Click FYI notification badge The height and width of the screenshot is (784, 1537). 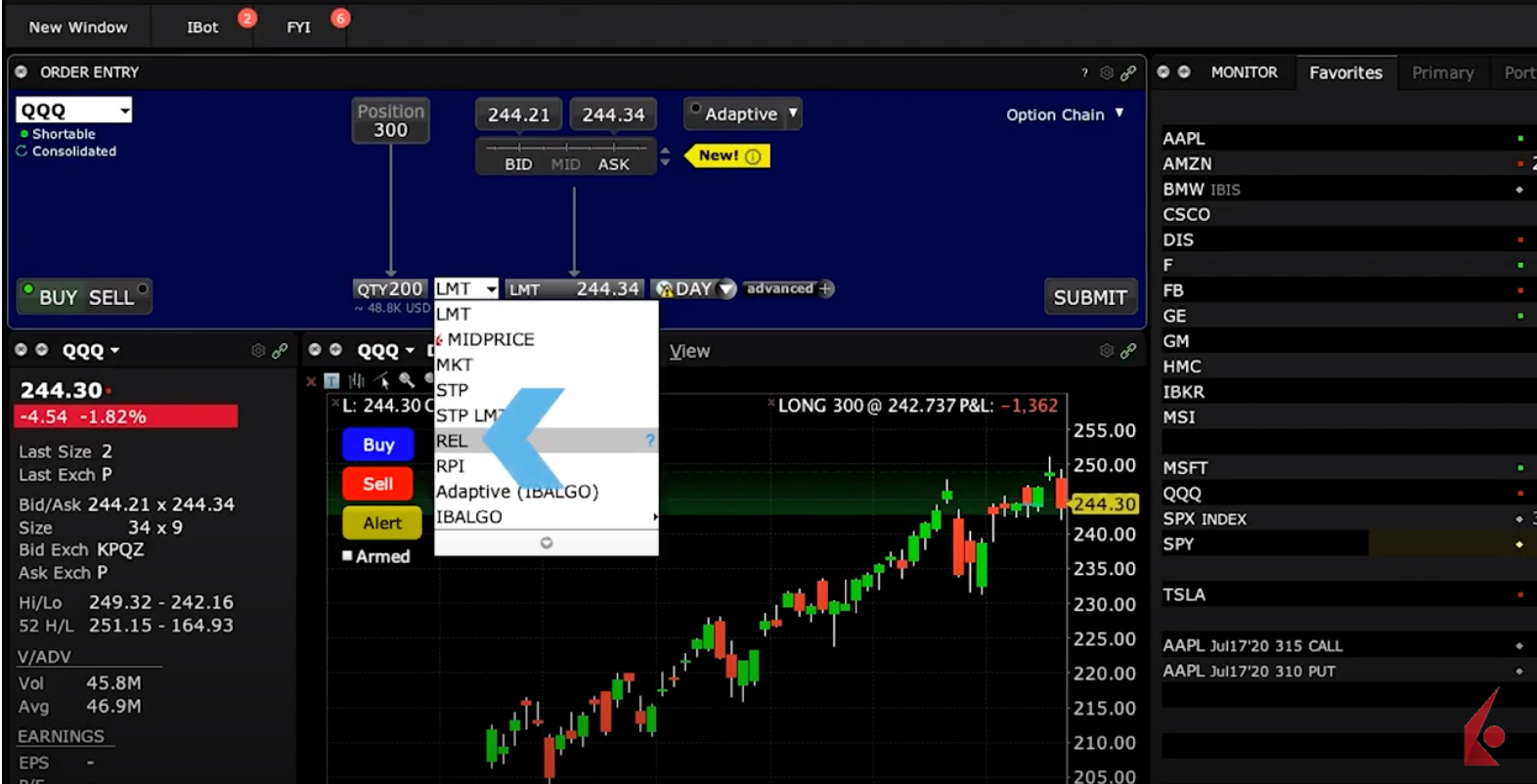340,18
